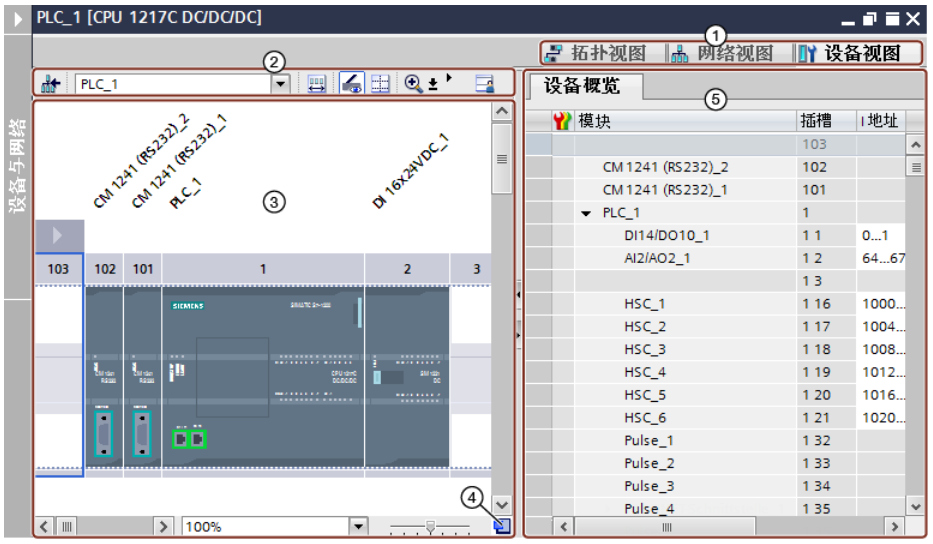Click the 设备与网络 vertical side tab
Screen dimensions: 933x544
17,165
